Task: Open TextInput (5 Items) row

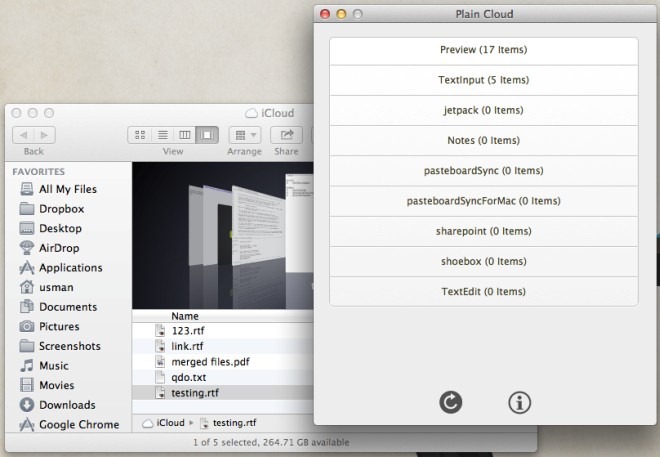Action: pyautogui.click(x=483, y=80)
